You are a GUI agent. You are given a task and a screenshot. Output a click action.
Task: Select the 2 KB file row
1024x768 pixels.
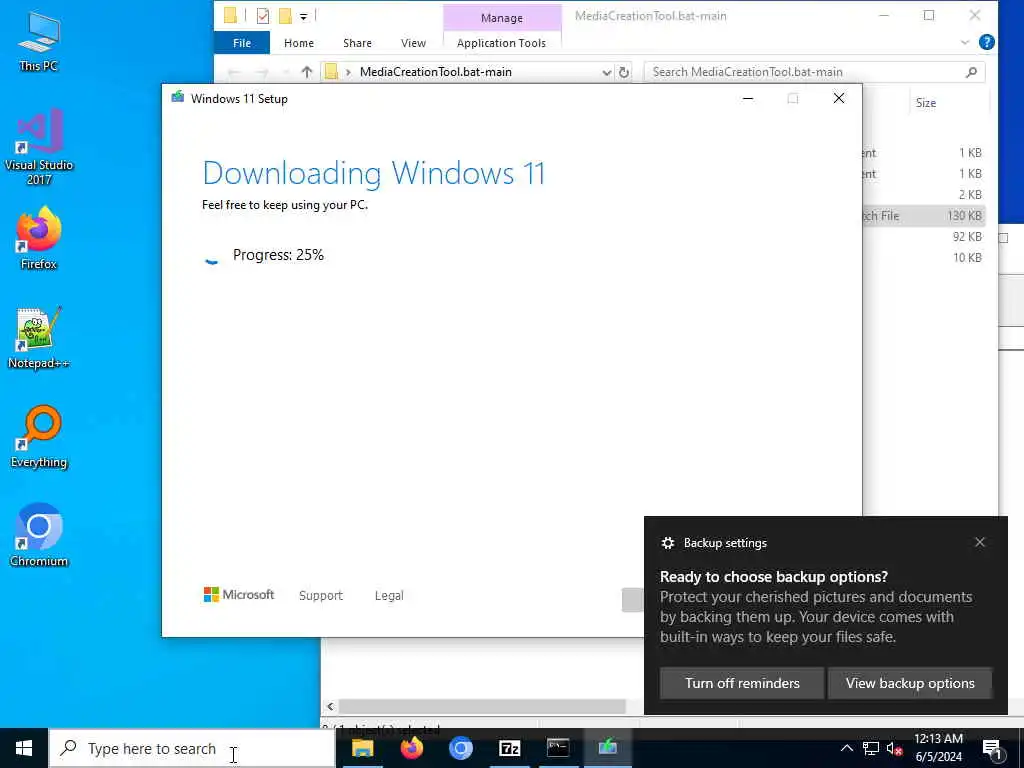[923, 195]
